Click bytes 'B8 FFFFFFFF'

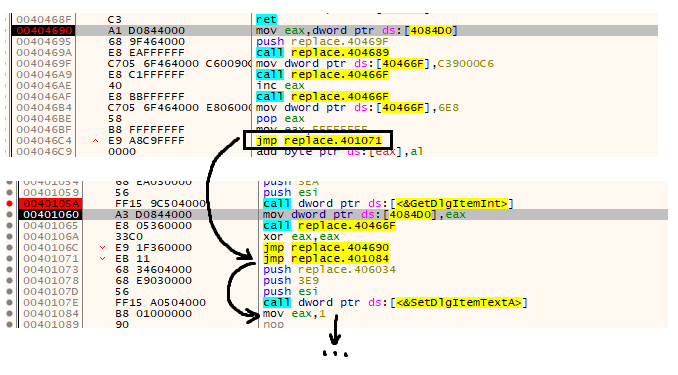[x=146, y=130]
